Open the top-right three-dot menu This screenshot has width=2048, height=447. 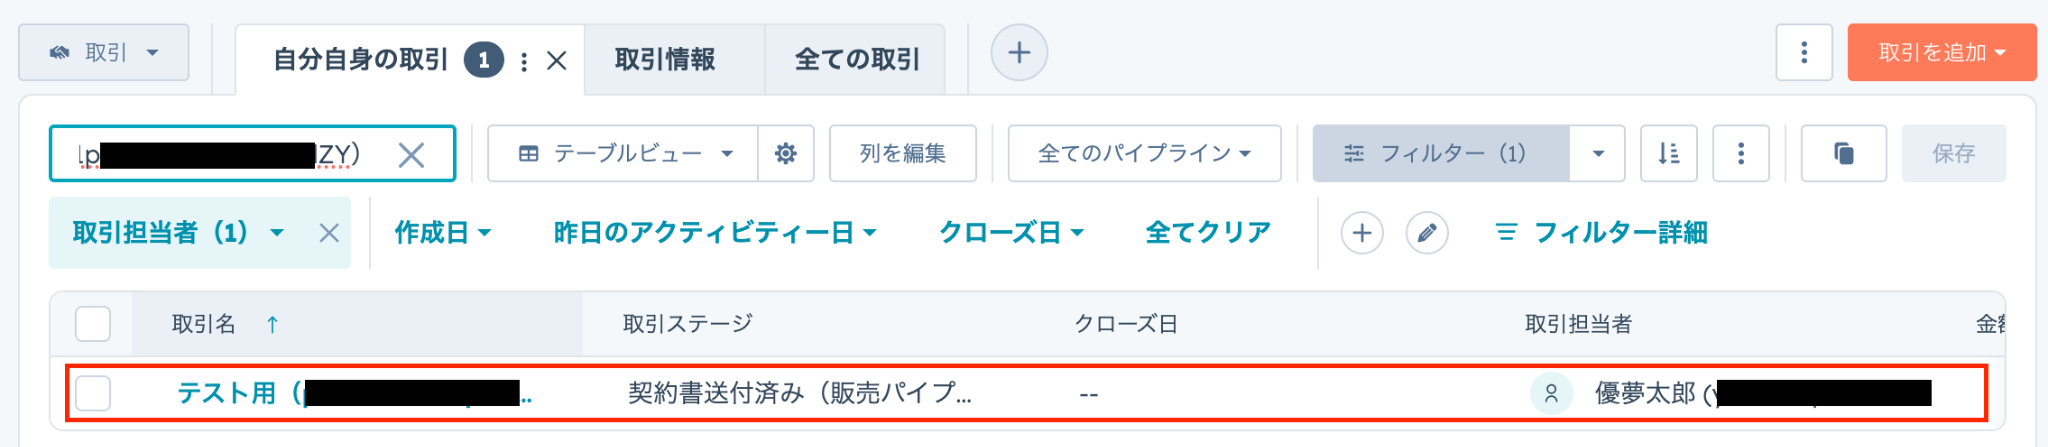tap(1804, 52)
